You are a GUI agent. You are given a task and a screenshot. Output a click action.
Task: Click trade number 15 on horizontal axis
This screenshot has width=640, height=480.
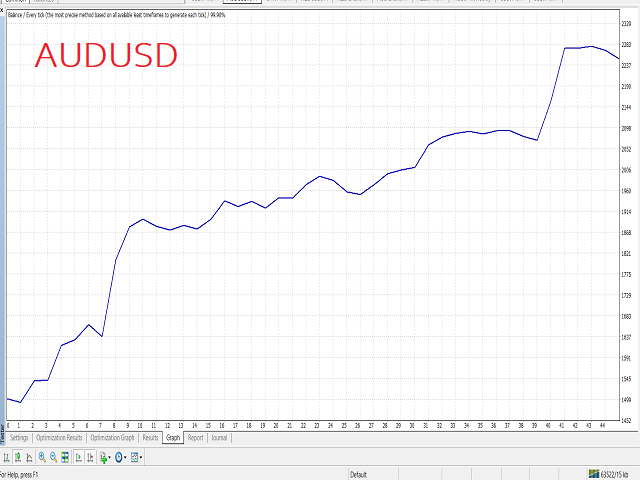[208, 425]
